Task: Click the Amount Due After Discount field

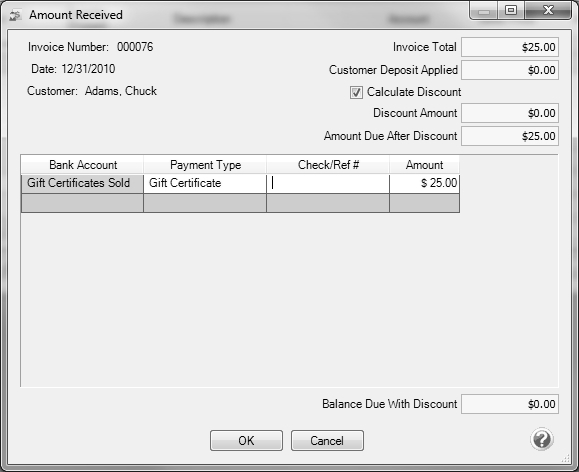Action: click(x=510, y=136)
